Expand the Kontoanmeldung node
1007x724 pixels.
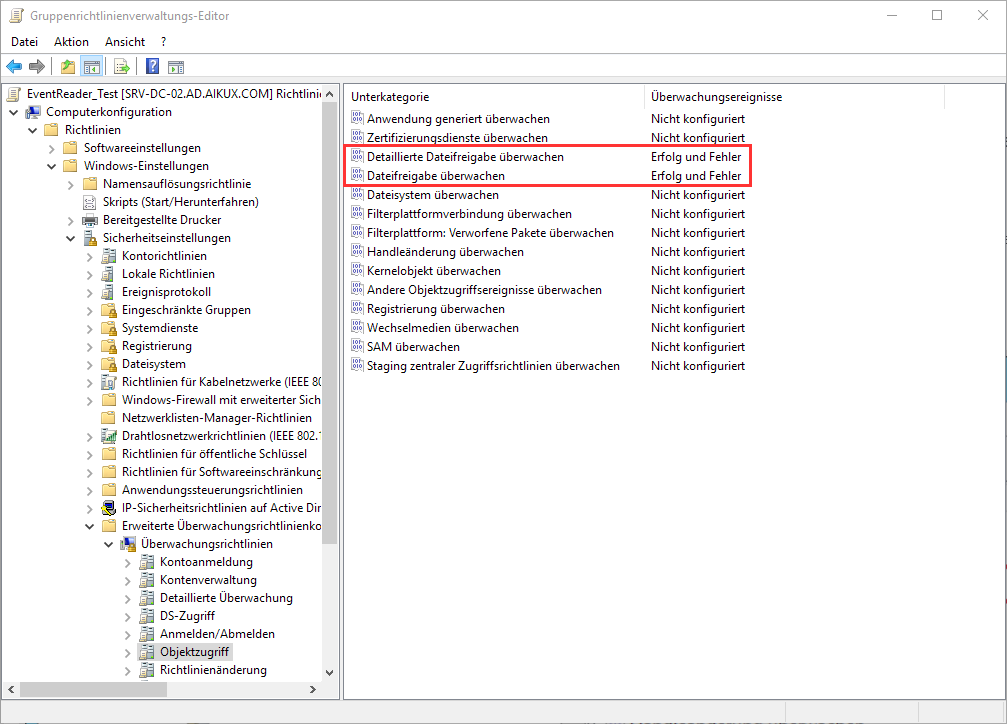[128, 562]
